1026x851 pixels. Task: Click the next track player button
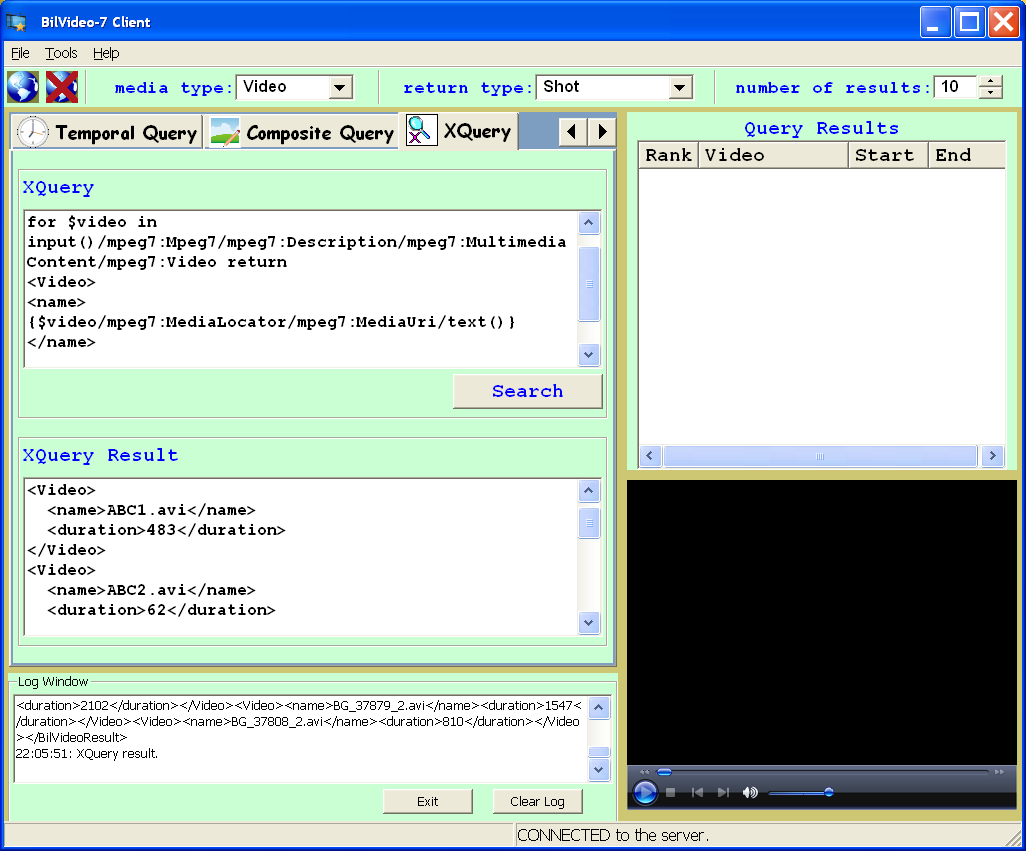[723, 792]
